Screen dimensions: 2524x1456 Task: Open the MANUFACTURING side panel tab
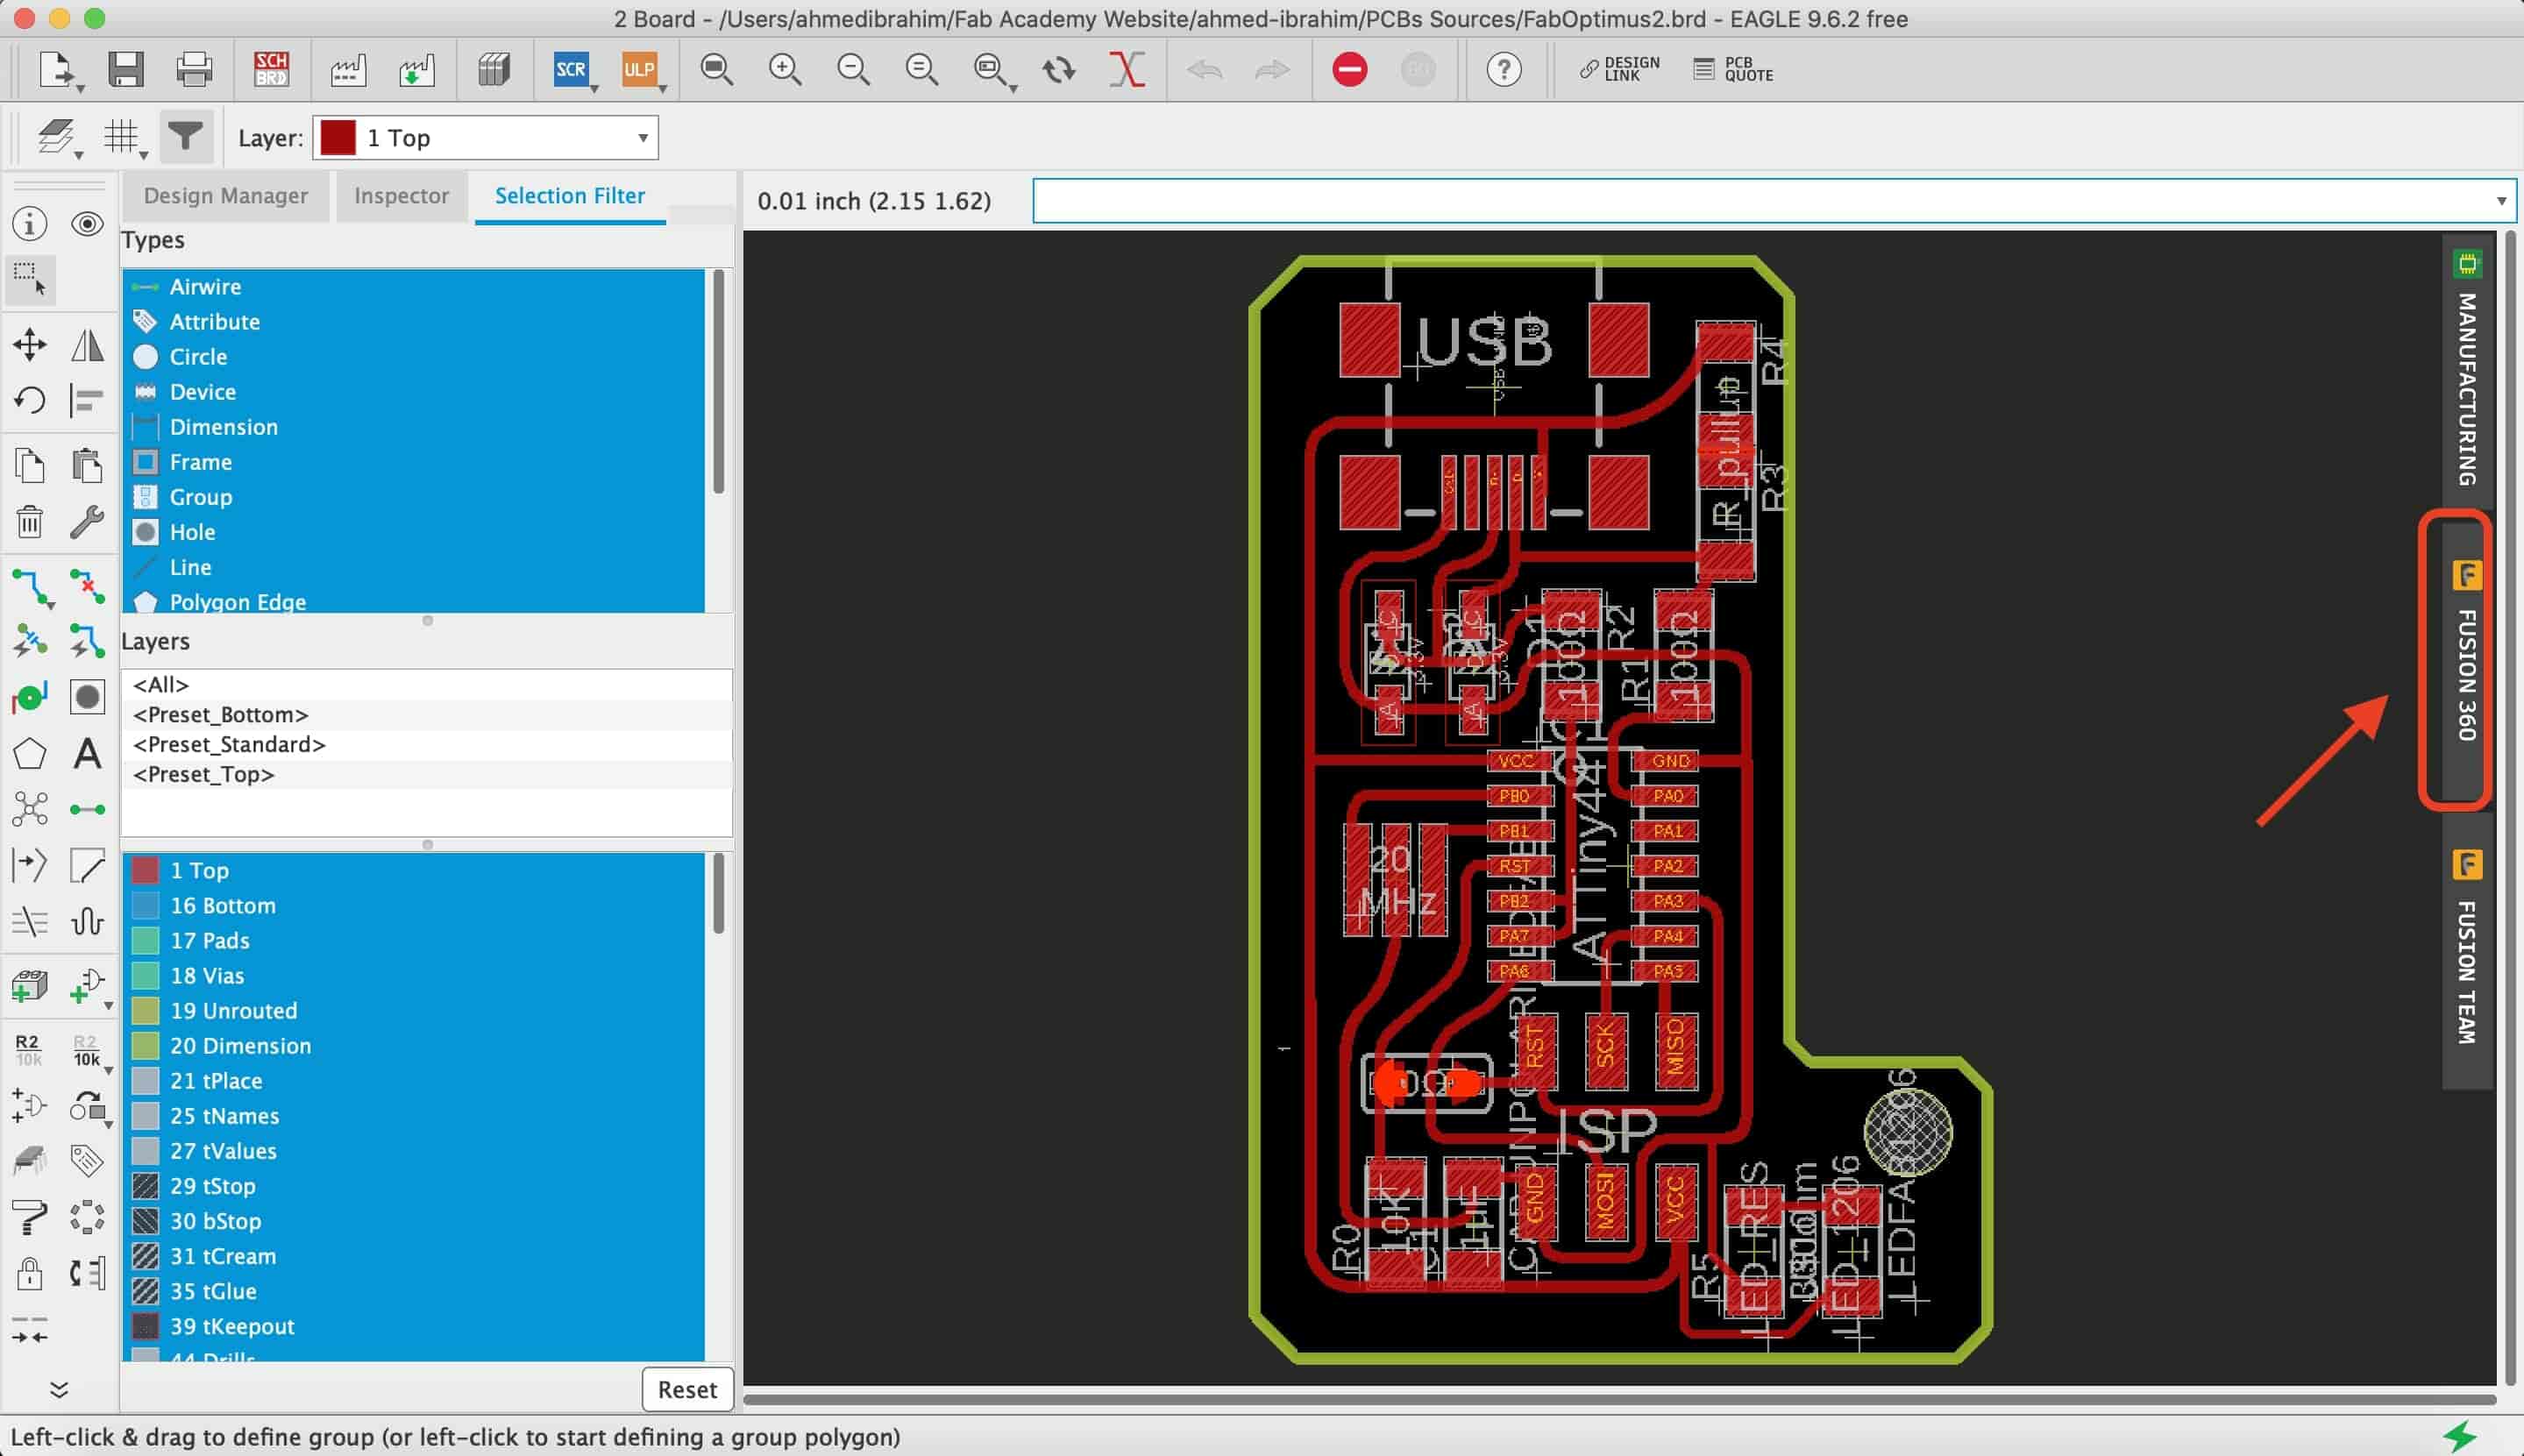tap(2467, 370)
